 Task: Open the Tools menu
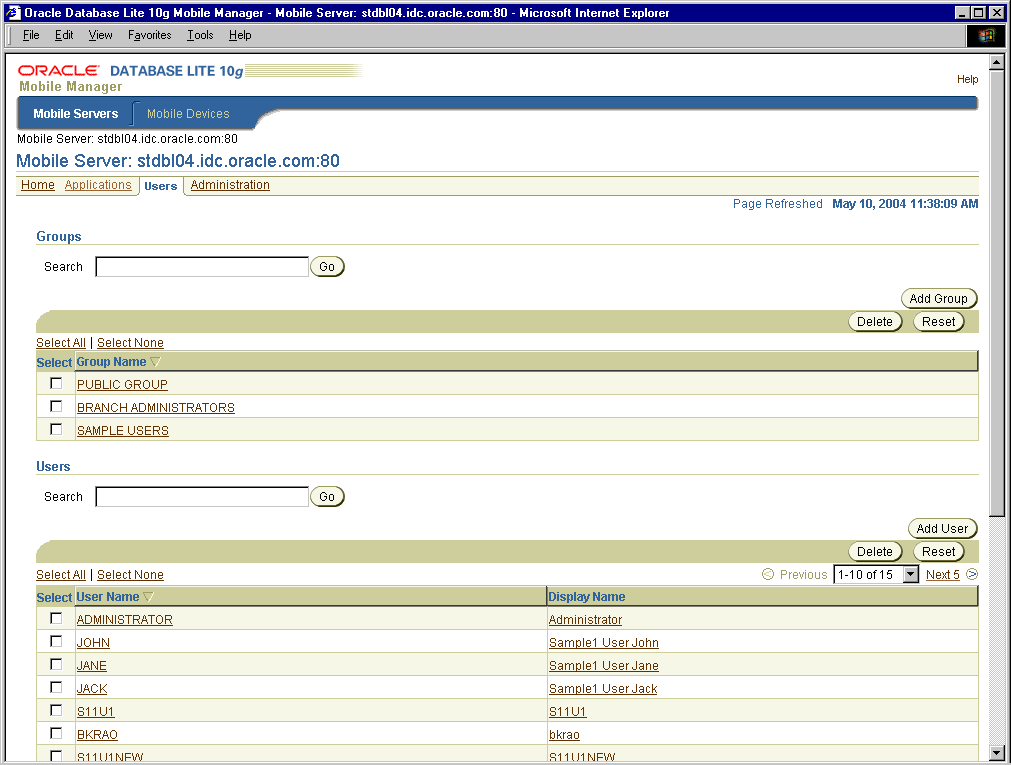[x=200, y=35]
